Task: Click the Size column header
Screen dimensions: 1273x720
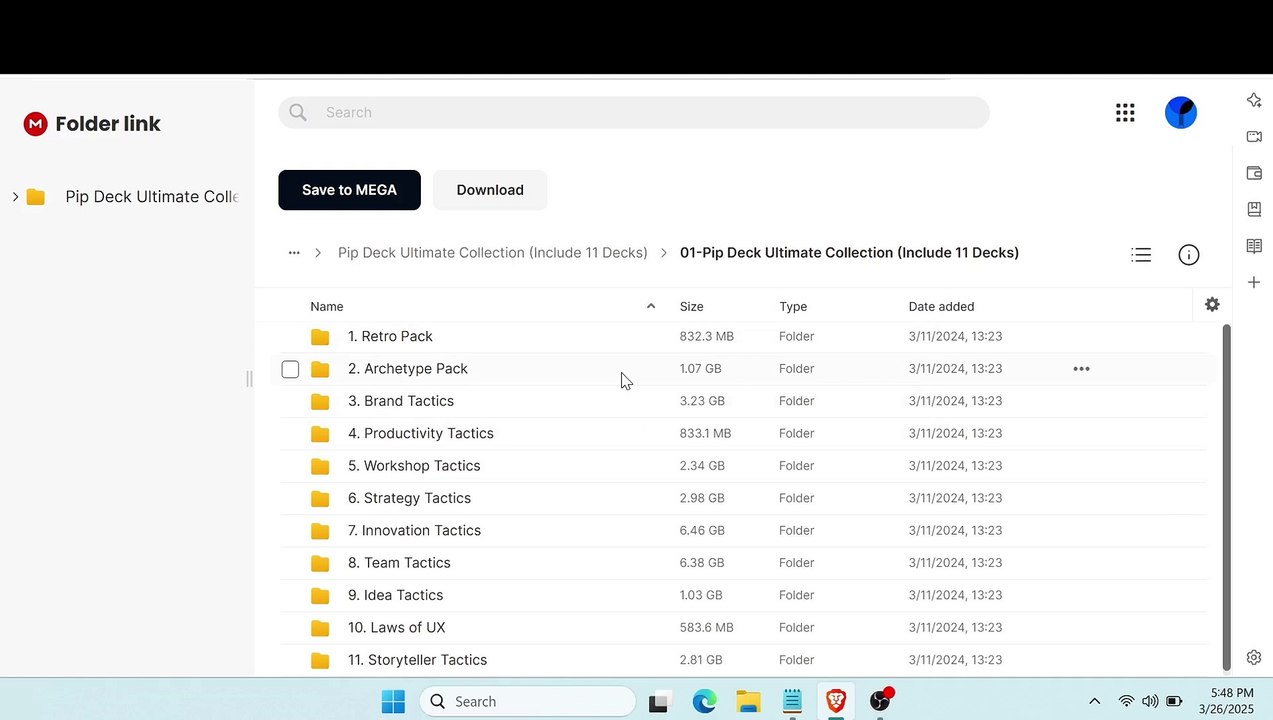Action: click(692, 307)
